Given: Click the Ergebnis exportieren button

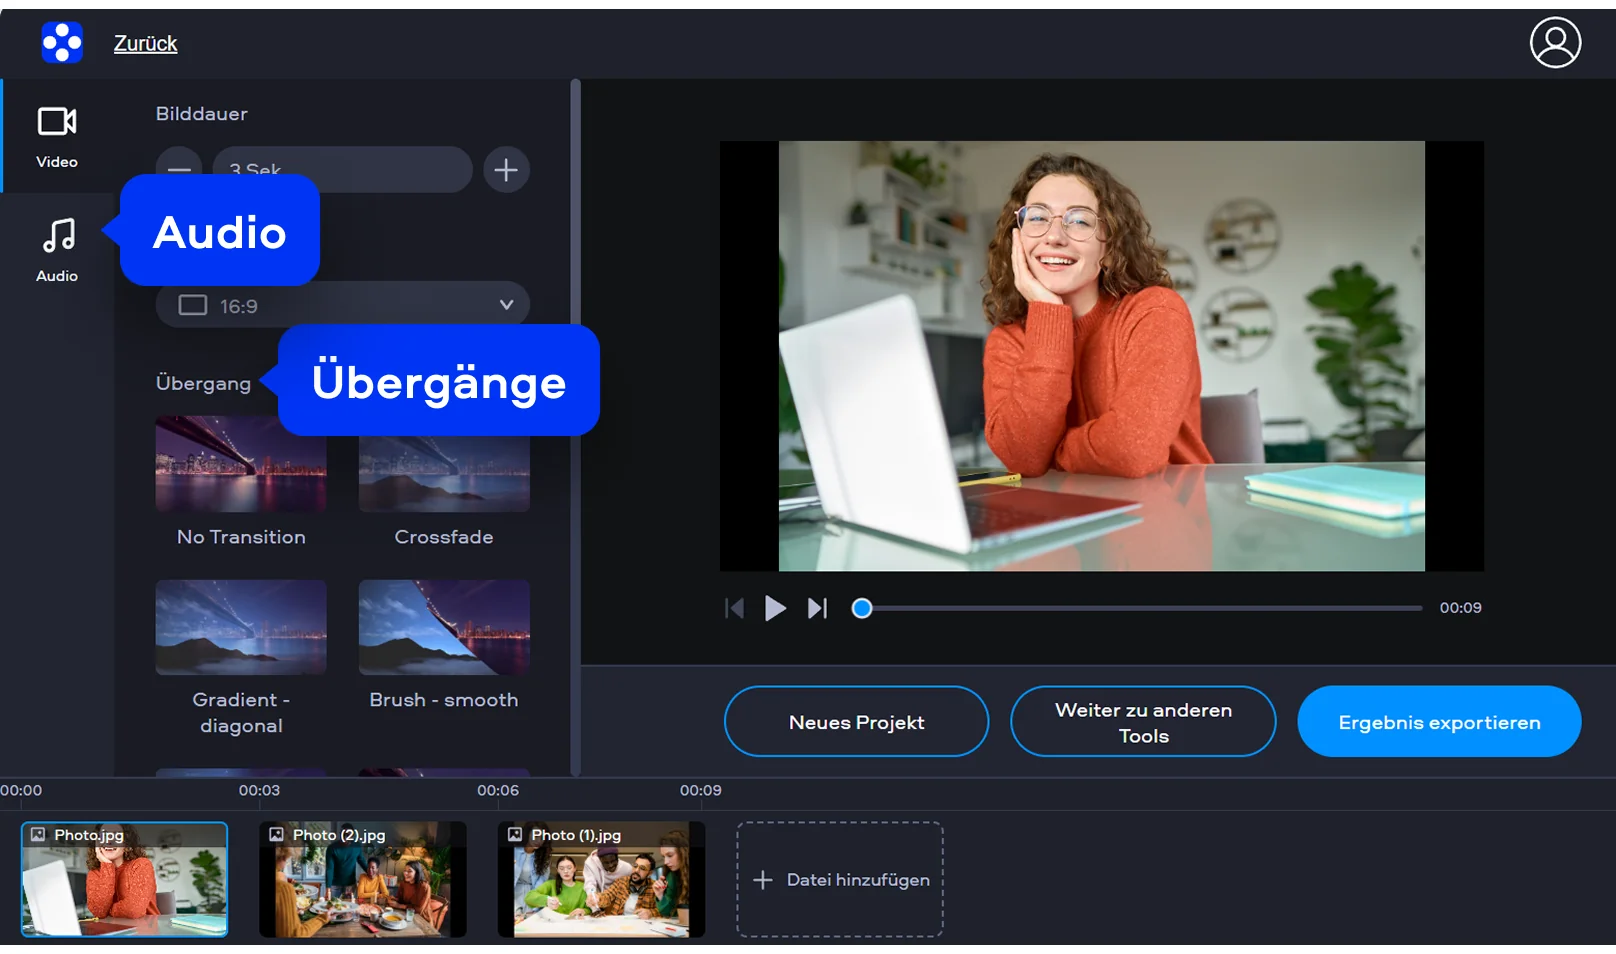Looking at the screenshot, I should click(x=1438, y=722).
